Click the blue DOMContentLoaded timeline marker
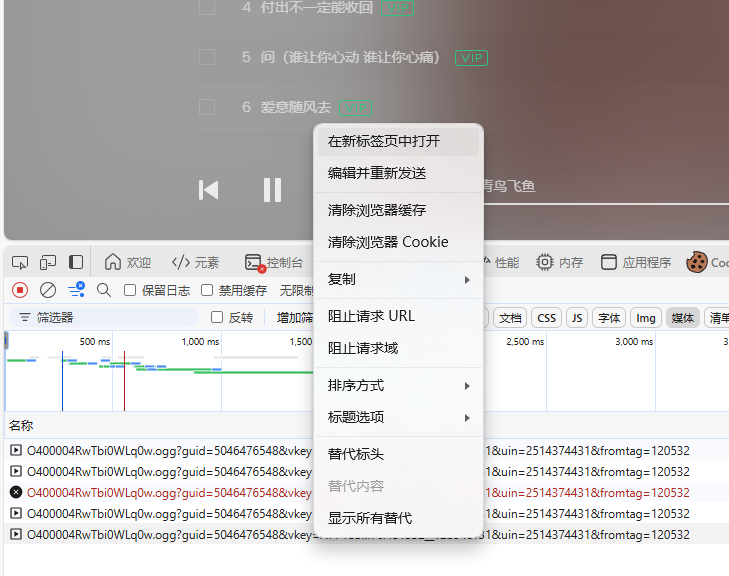The width and height of the screenshot is (729, 576). (62, 381)
